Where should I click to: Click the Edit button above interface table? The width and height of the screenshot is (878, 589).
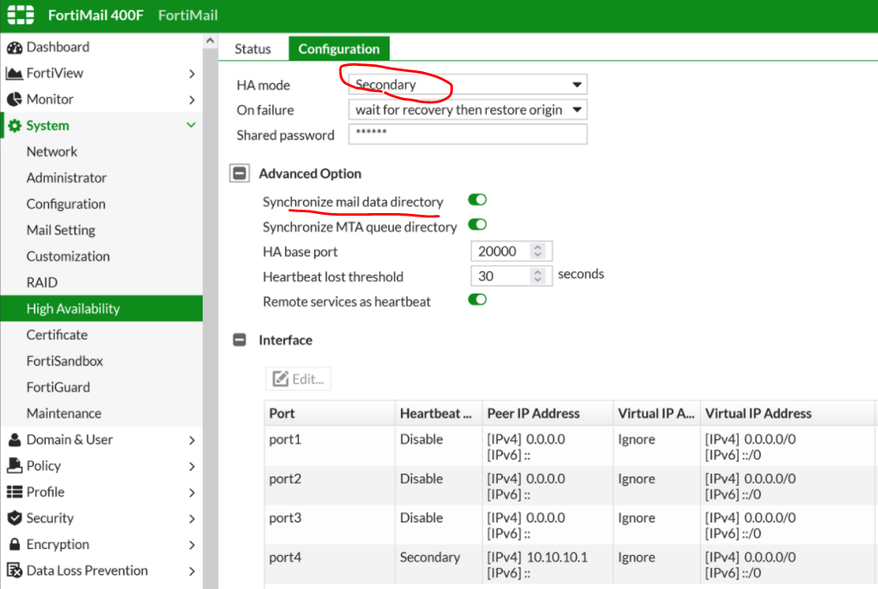coord(298,379)
